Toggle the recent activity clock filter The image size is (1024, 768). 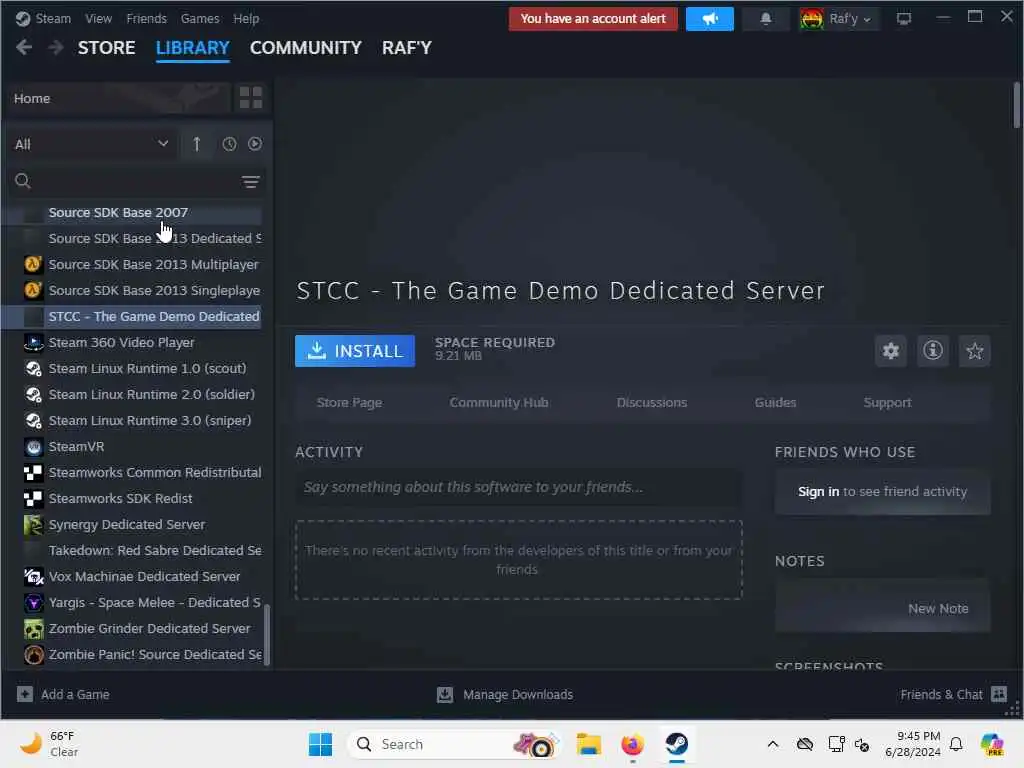pos(229,144)
